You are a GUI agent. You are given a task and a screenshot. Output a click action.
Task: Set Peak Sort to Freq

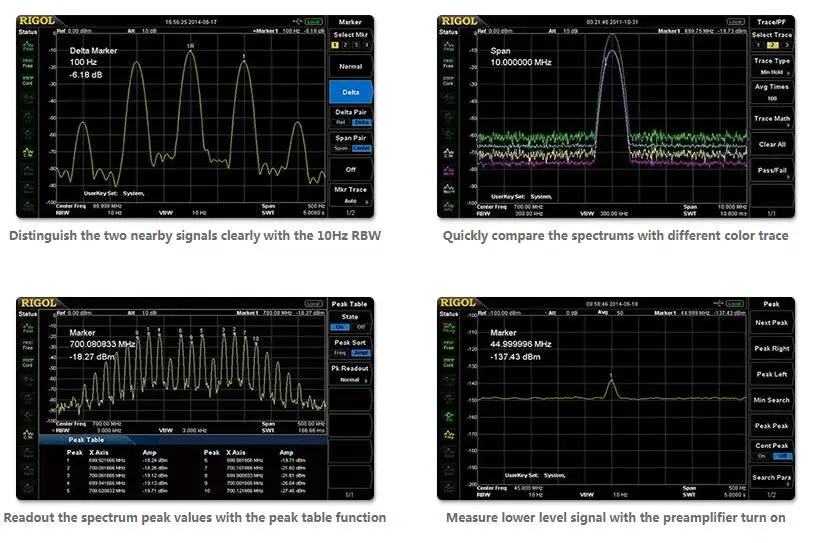point(340,353)
